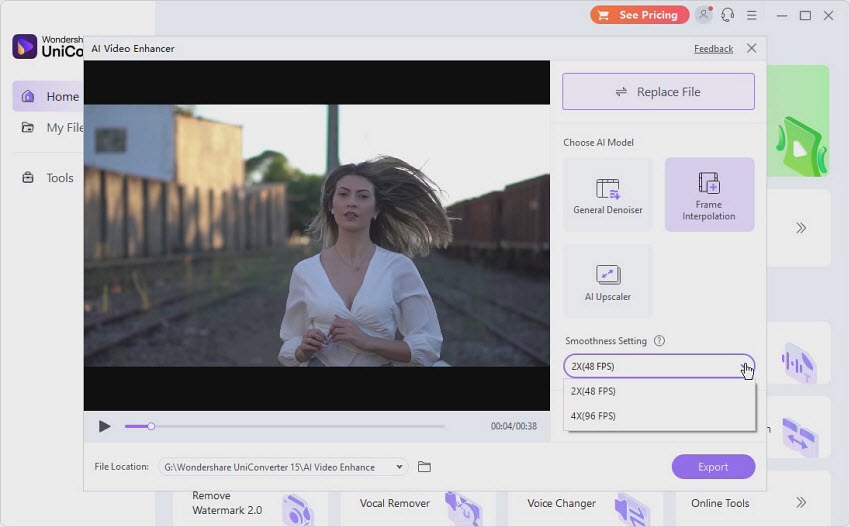850x527 pixels.
Task: Expand more next to Online Tools
Action: point(801,503)
